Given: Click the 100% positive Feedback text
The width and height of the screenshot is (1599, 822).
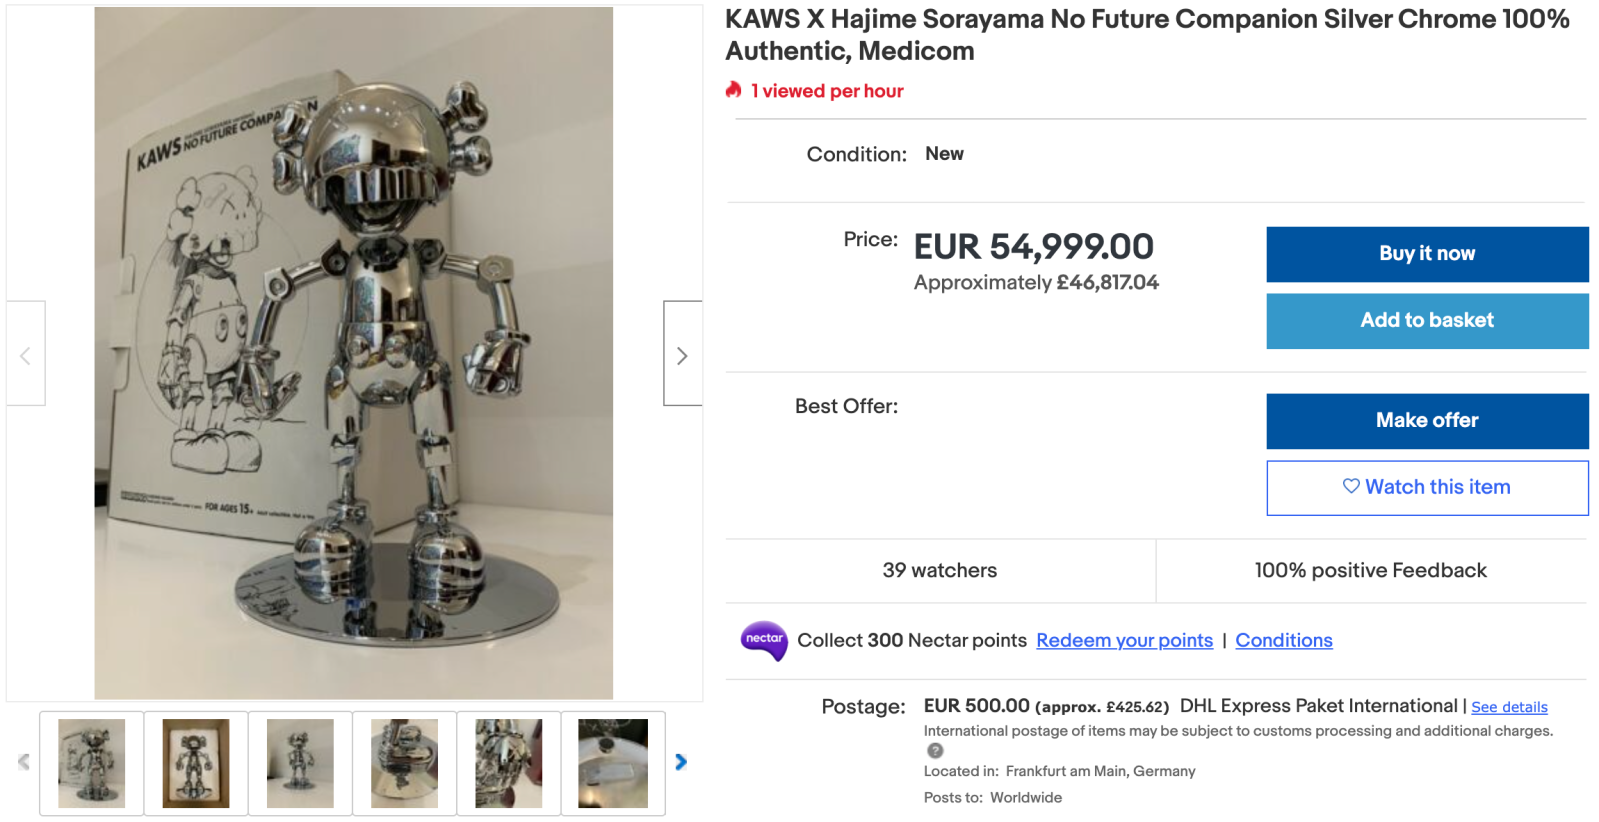Looking at the screenshot, I should click(x=1370, y=571).
